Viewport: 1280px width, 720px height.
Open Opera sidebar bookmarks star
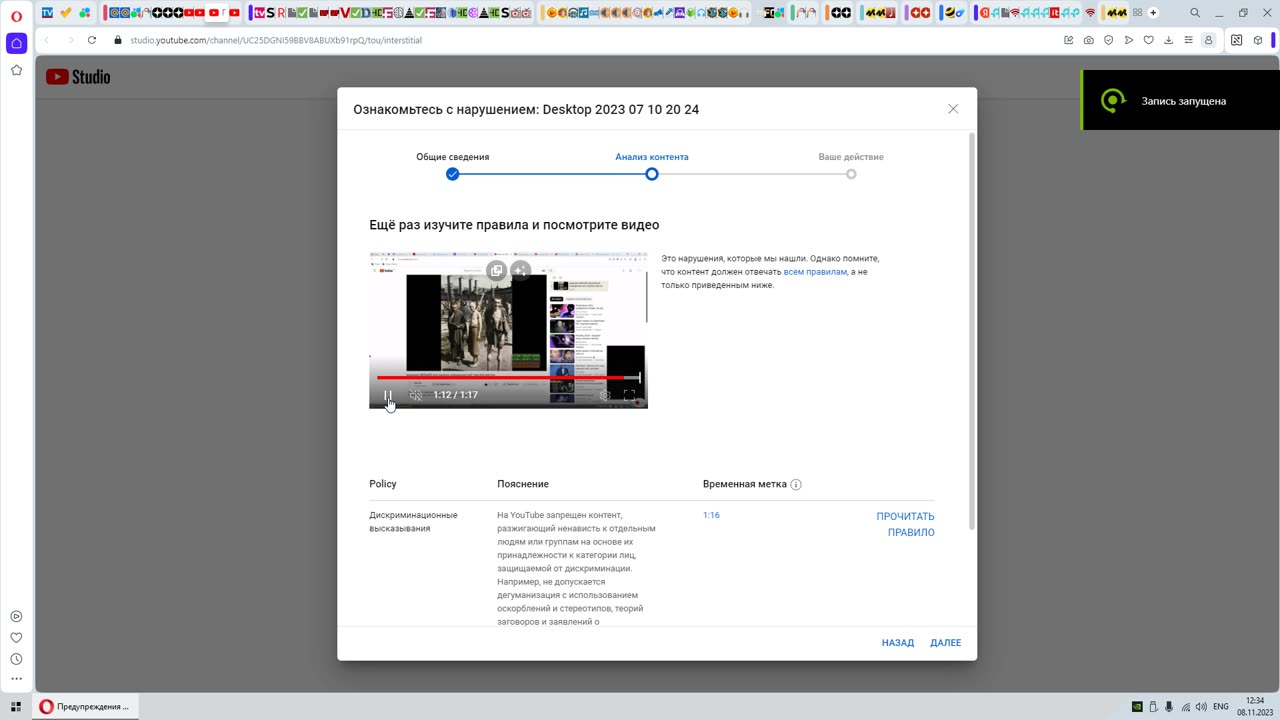pos(16,70)
